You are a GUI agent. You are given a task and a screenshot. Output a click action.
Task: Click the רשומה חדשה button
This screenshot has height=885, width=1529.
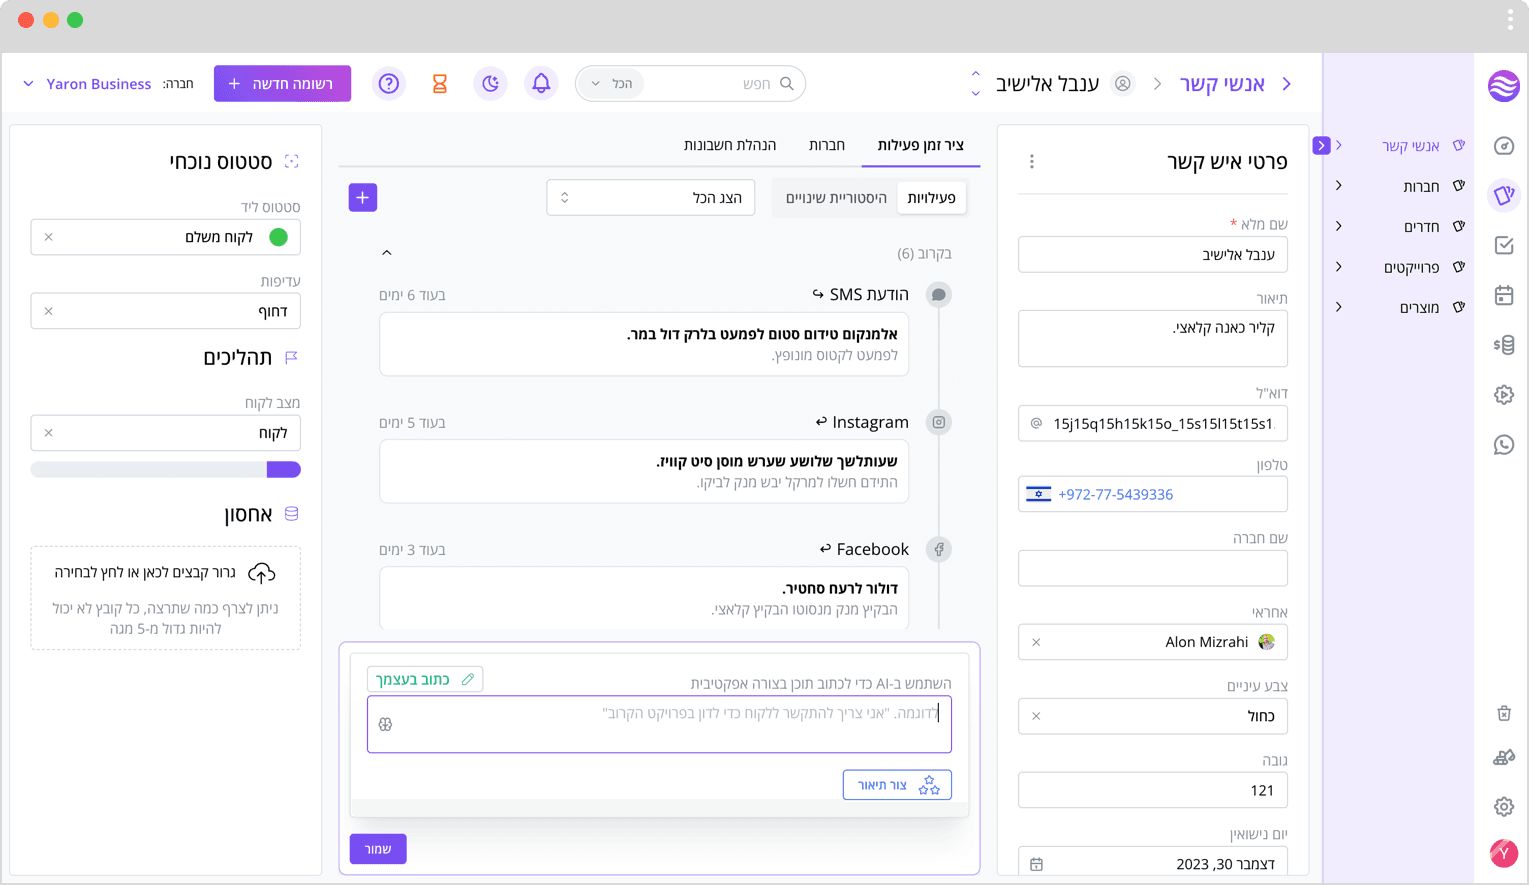282,84
